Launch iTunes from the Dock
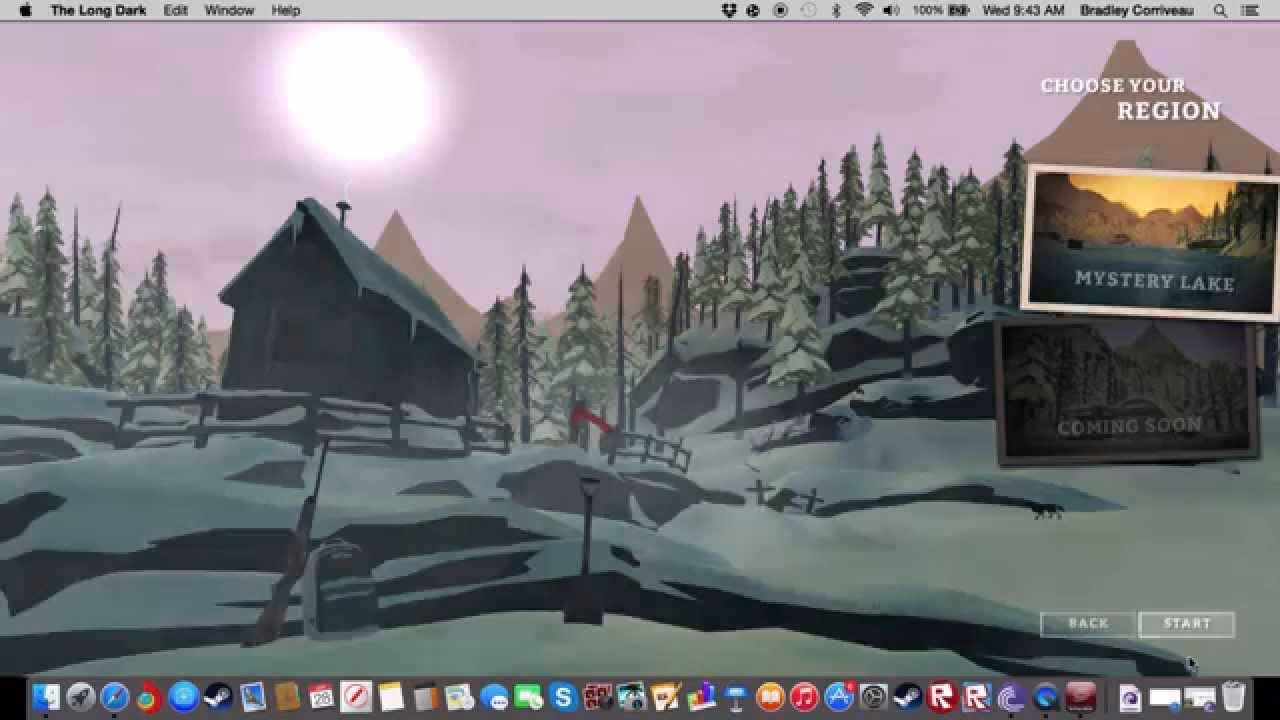The image size is (1280, 720). pyautogui.click(x=804, y=696)
